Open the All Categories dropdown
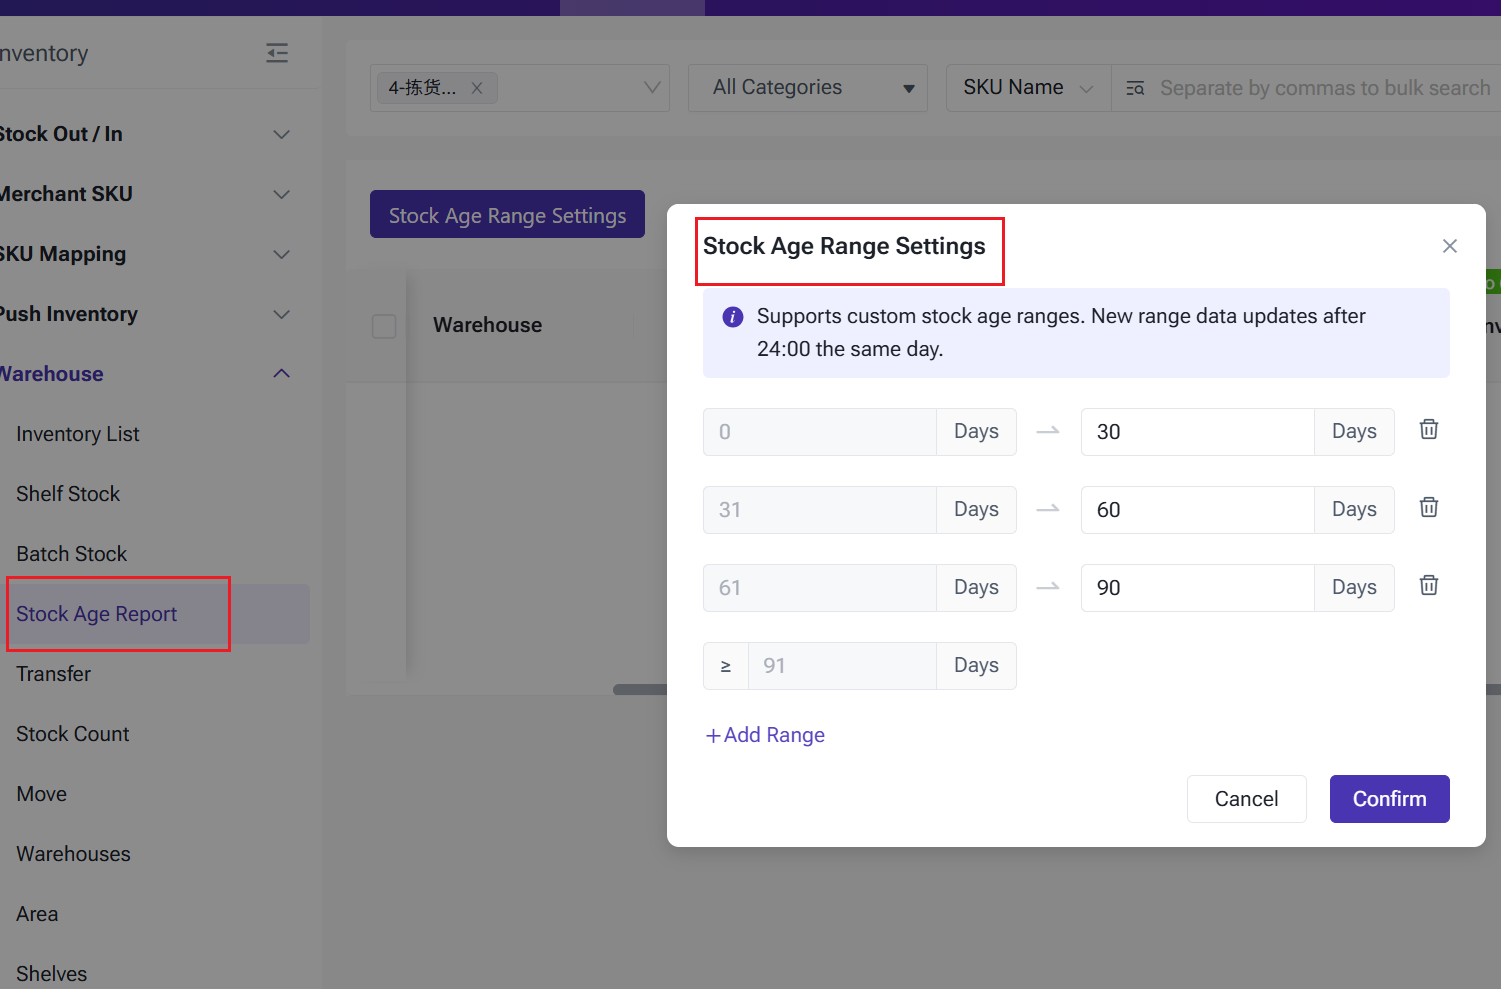 pos(807,88)
